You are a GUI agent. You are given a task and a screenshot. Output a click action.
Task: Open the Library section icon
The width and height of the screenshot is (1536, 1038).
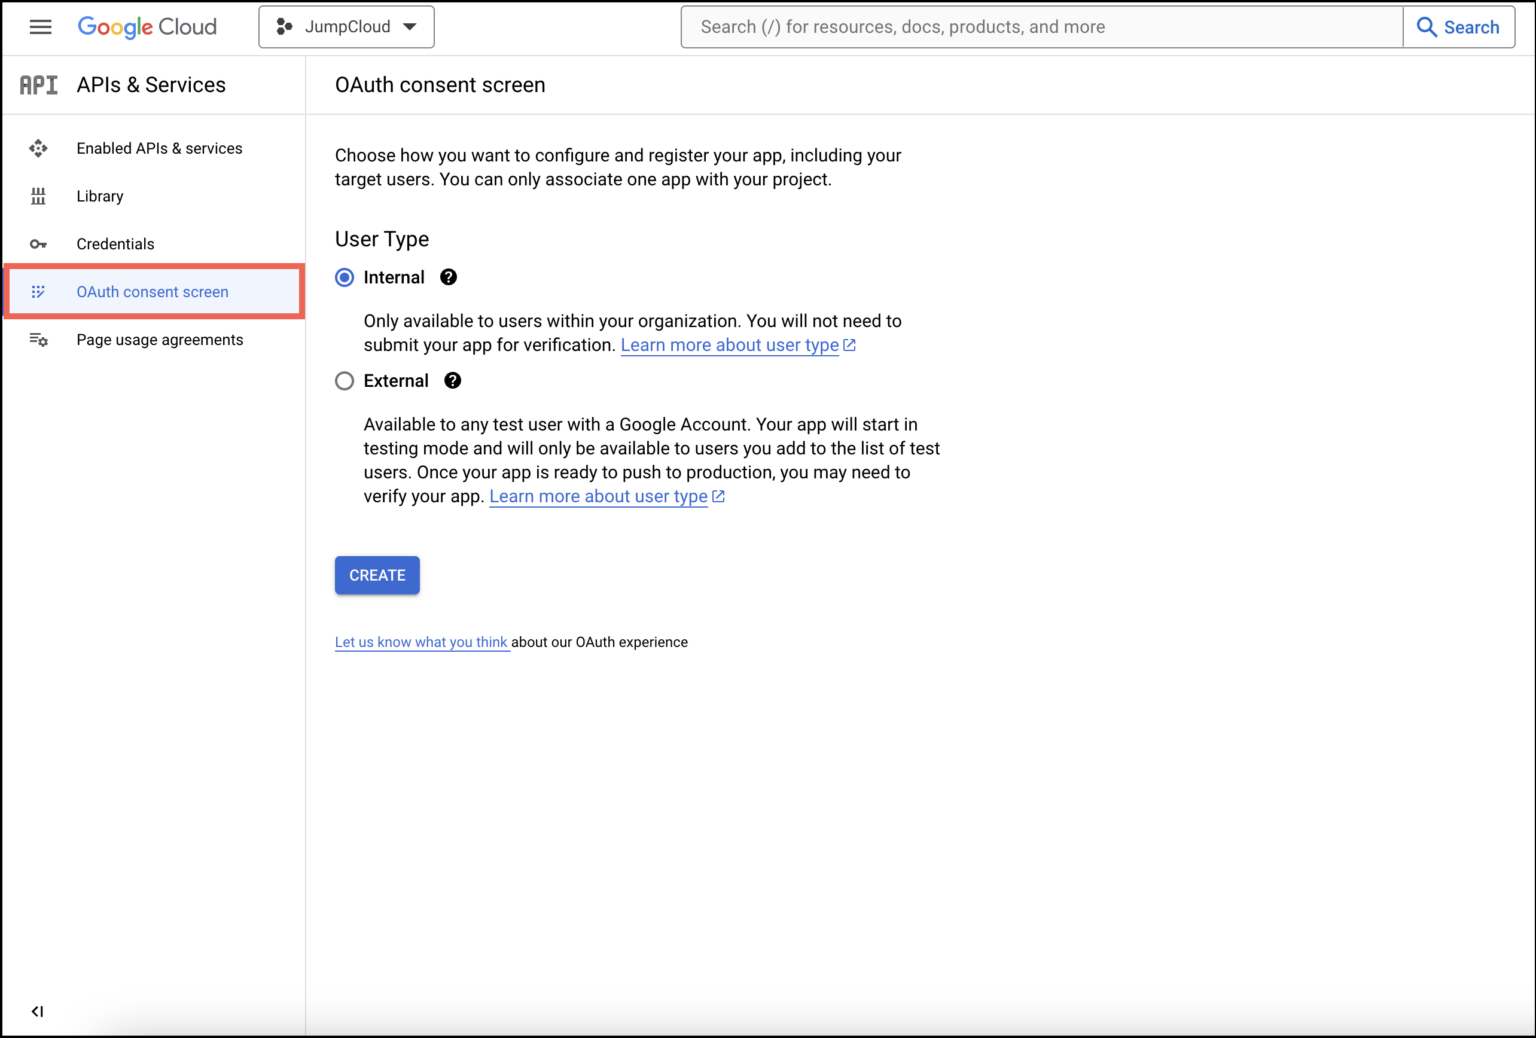tap(38, 196)
